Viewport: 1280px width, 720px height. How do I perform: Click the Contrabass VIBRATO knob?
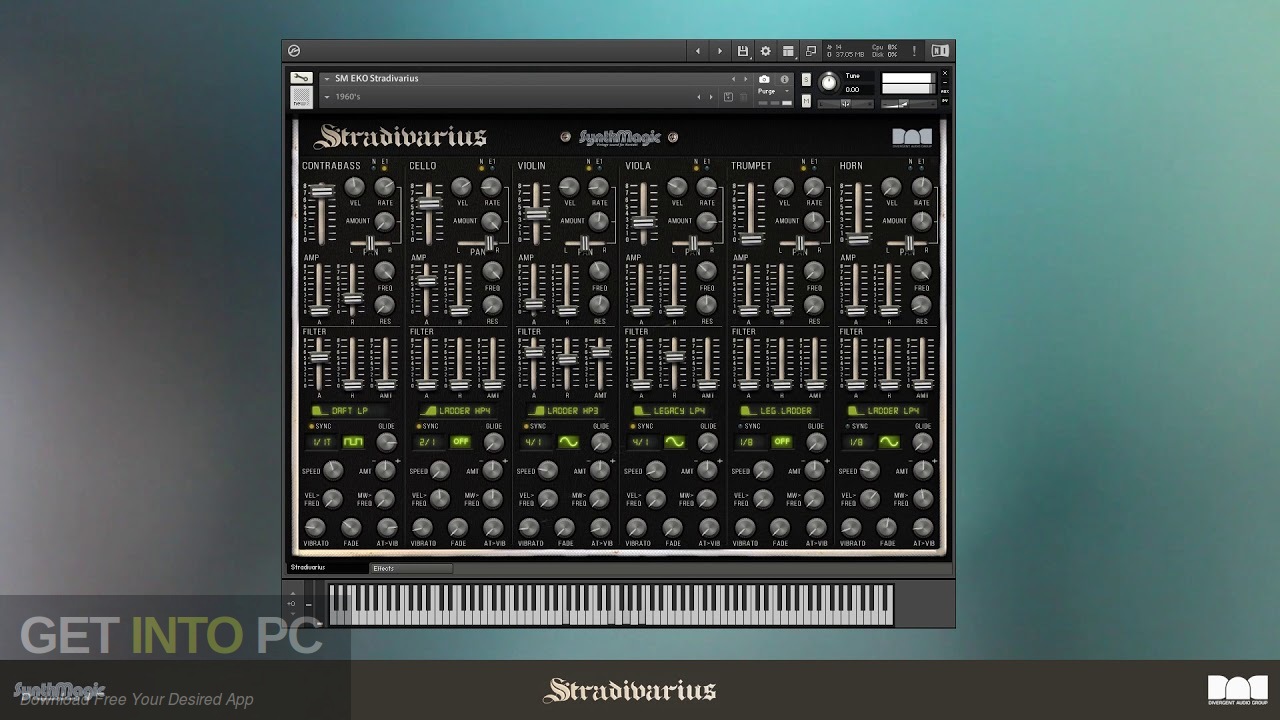[315, 527]
